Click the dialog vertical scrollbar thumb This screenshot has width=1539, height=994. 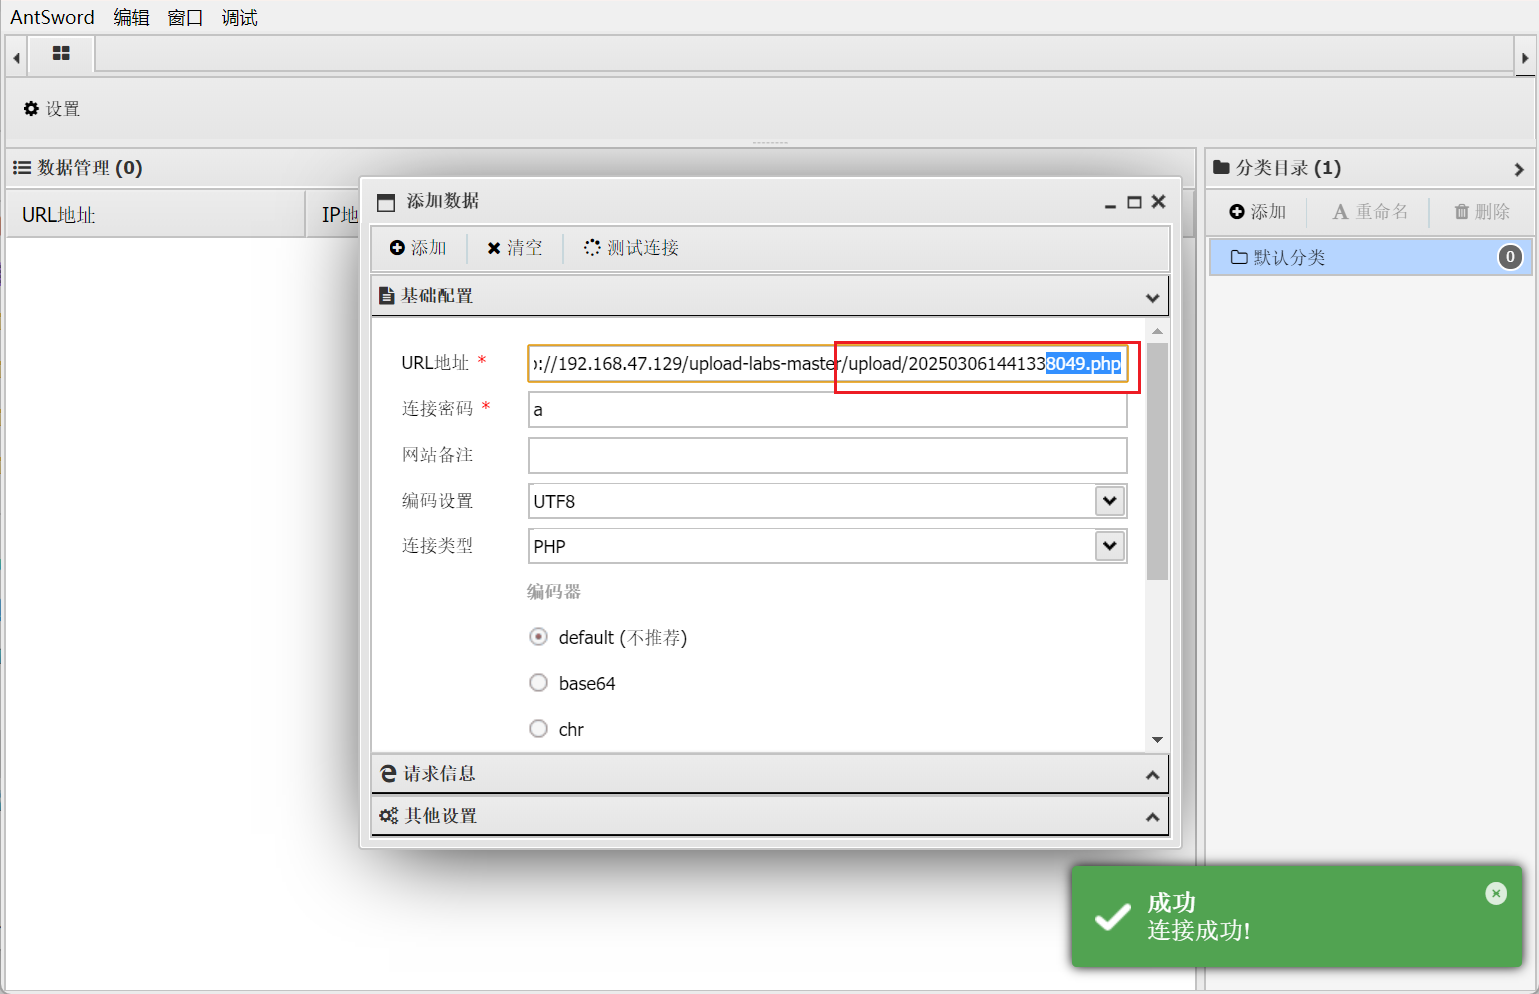(1157, 462)
